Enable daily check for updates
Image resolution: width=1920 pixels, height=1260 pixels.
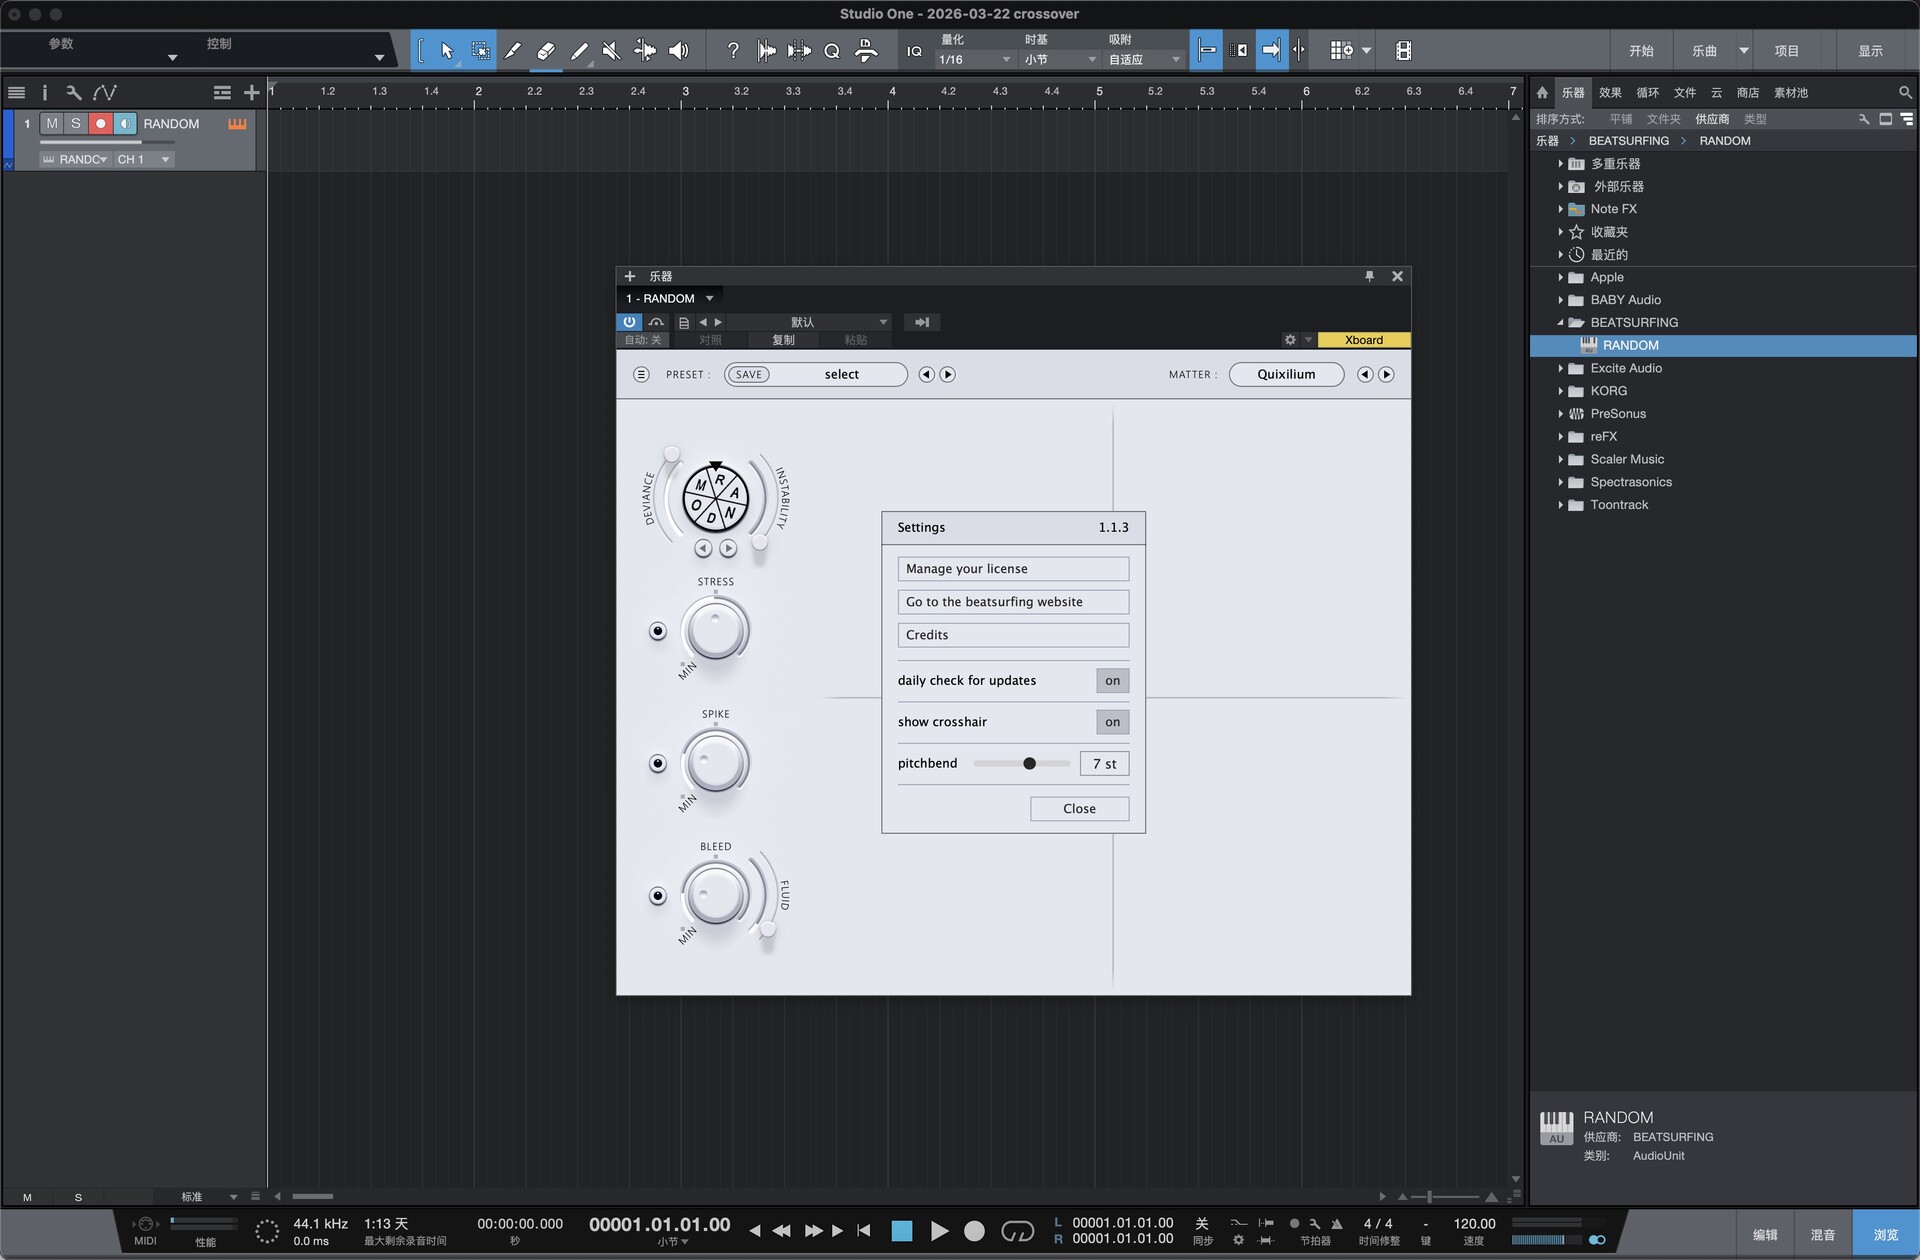point(1112,680)
